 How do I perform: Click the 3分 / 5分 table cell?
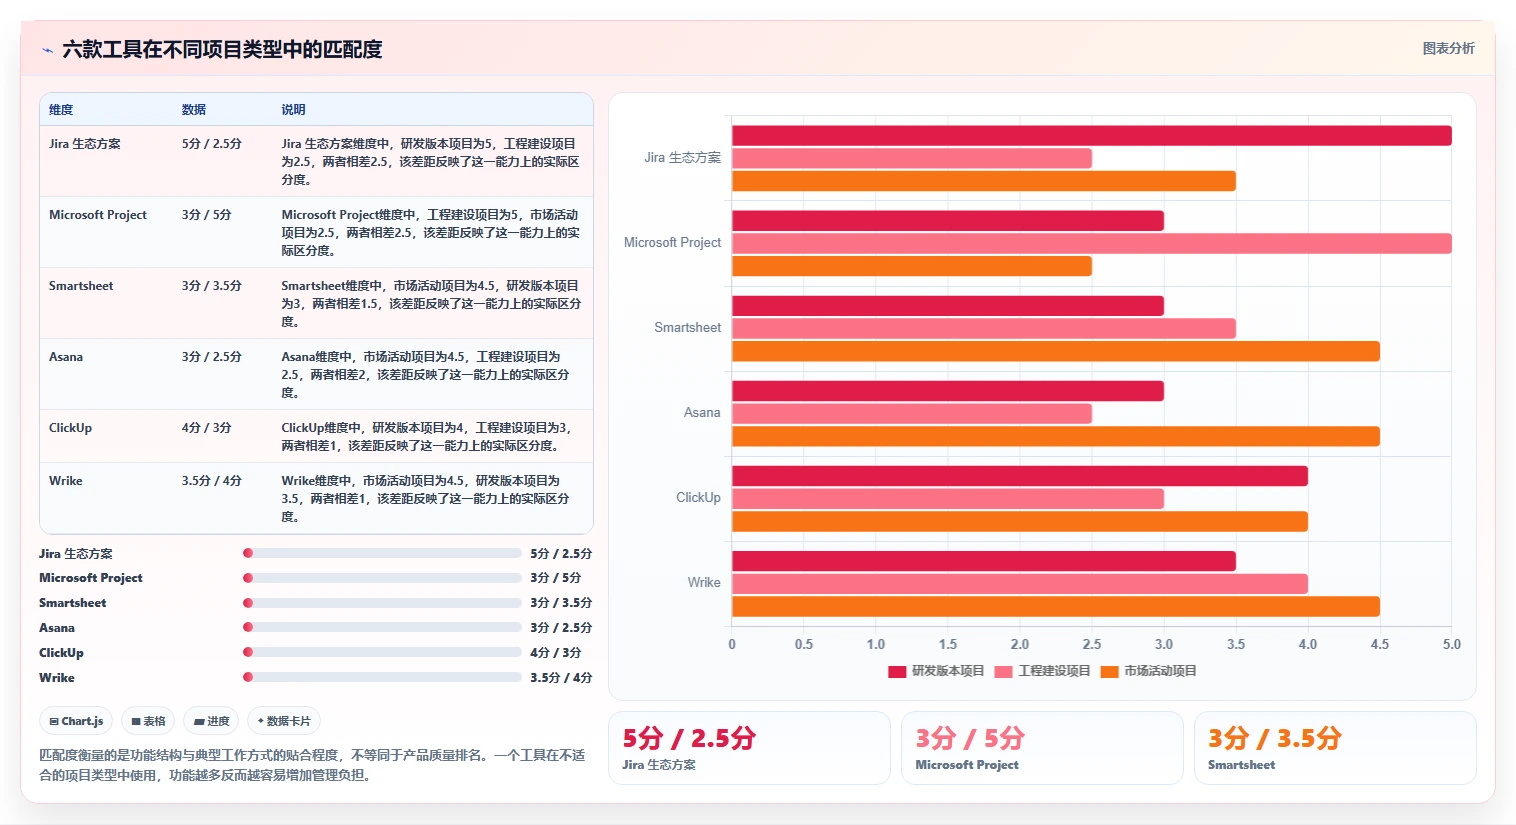coord(206,215)
